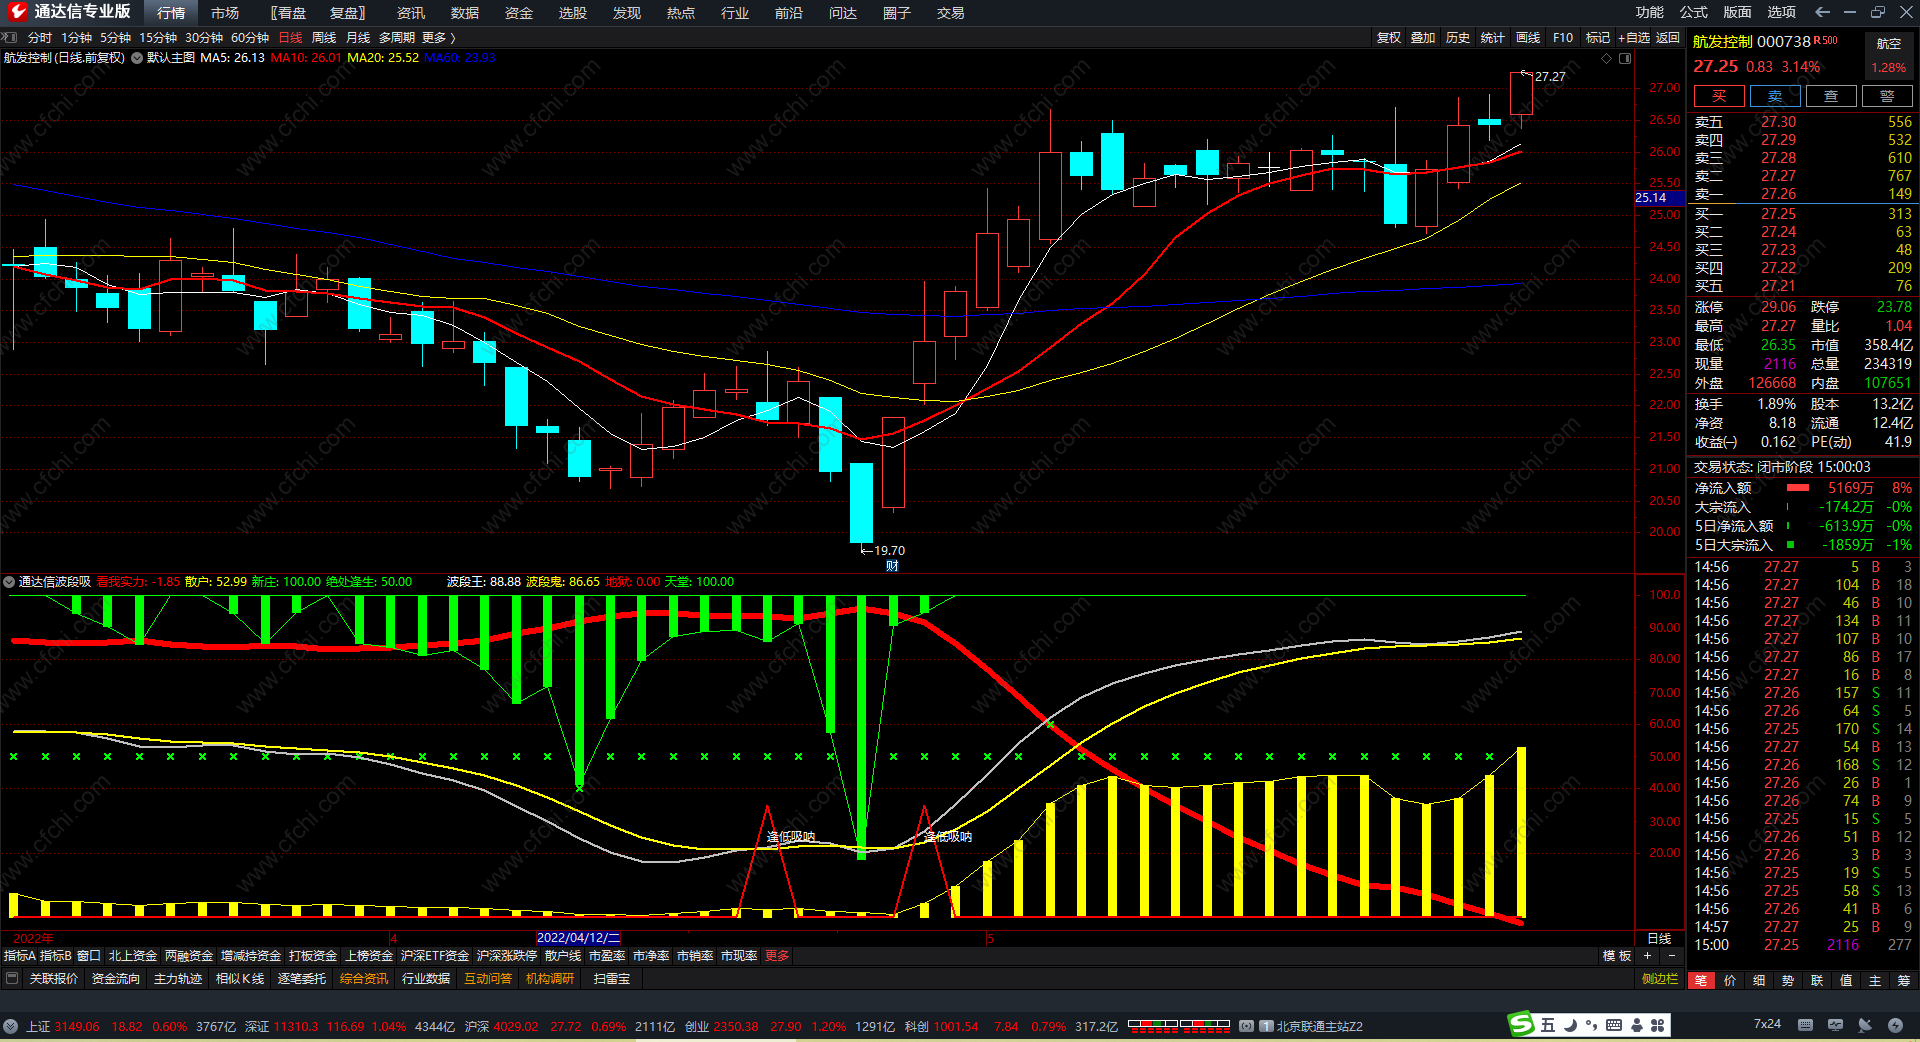Click the back arrow in title bar

(1822, 12)
